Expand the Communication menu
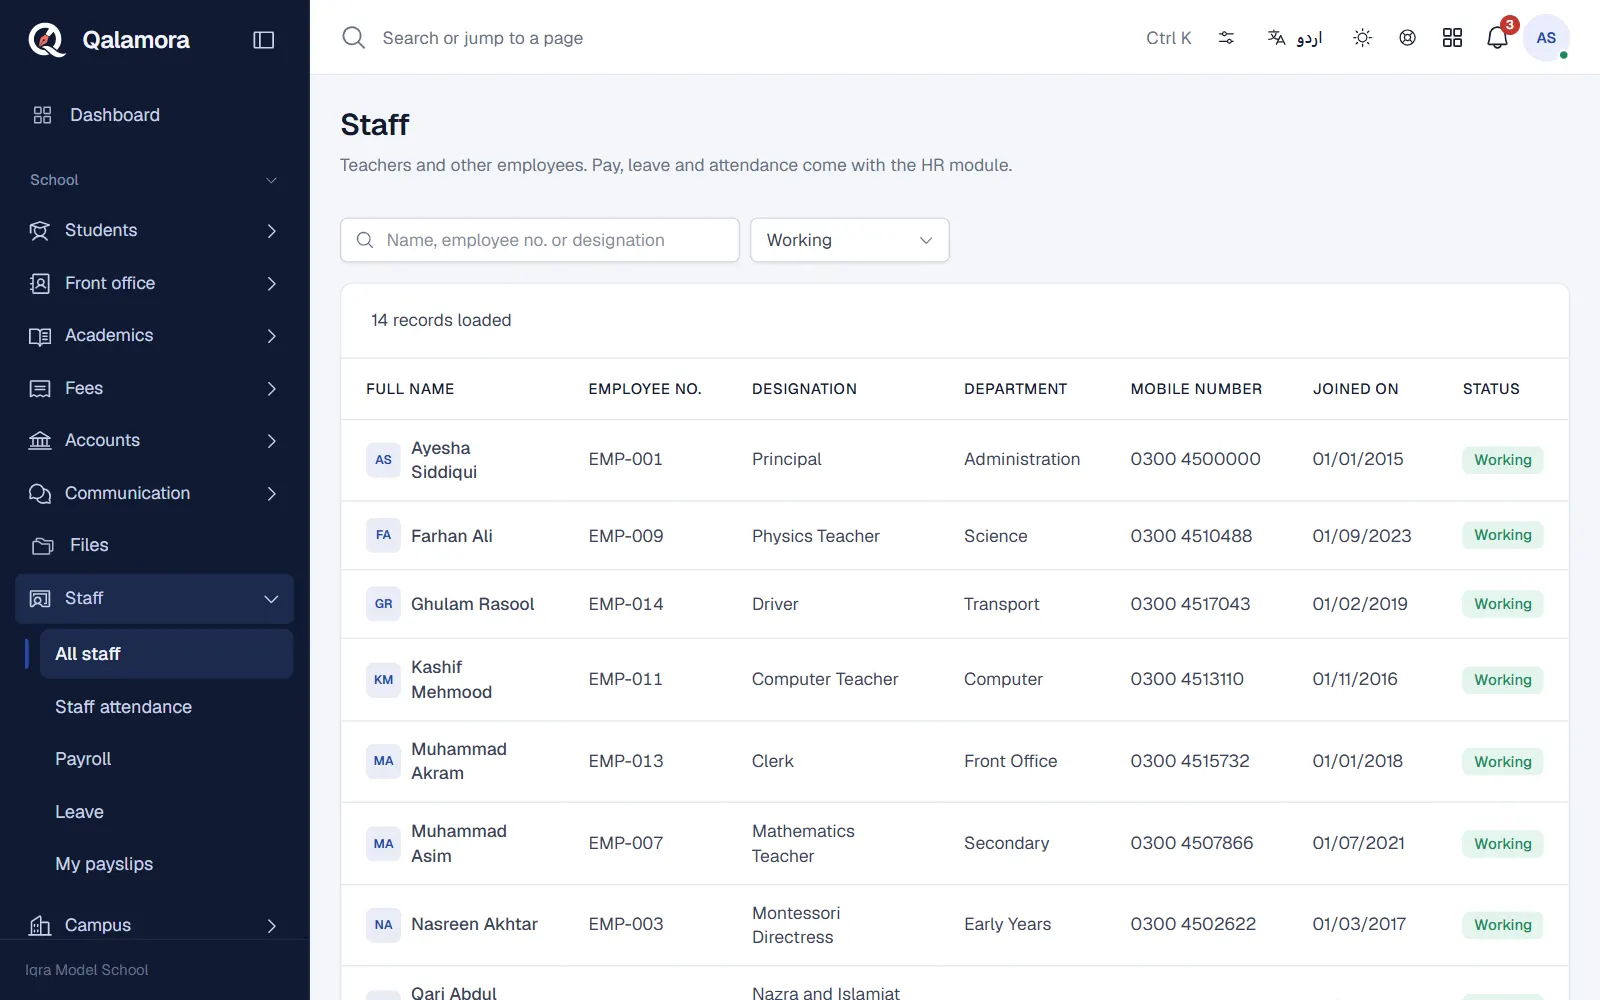1600x1000 pixels. tap(155, 493)
